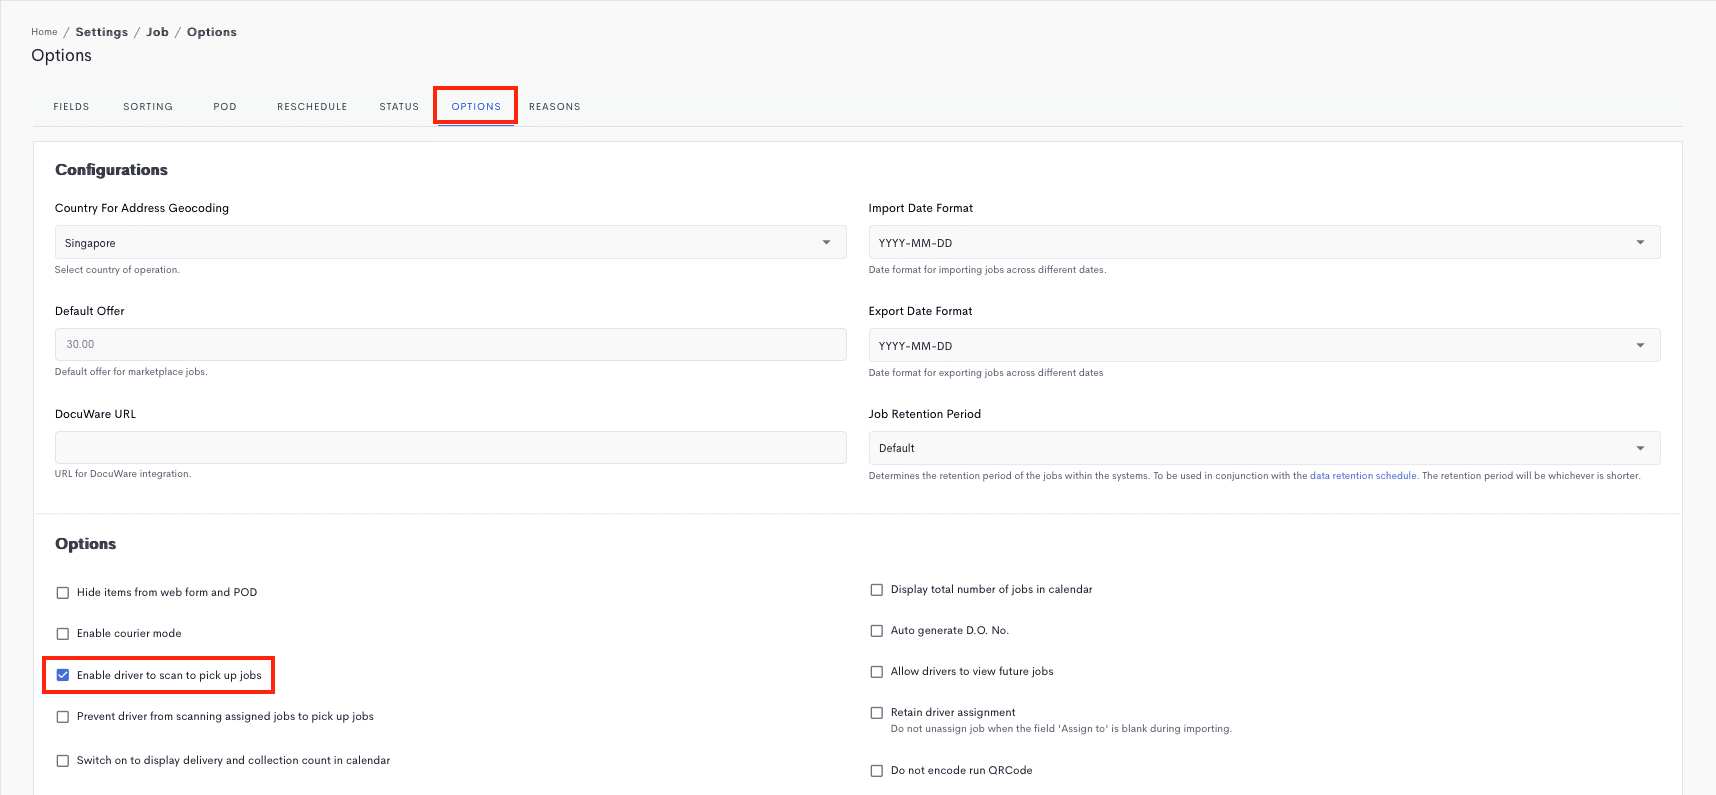This screenshot has width=1716, height=795.
Task: Open the Job Retention Period dropdown
Action: click(1264, 448)
